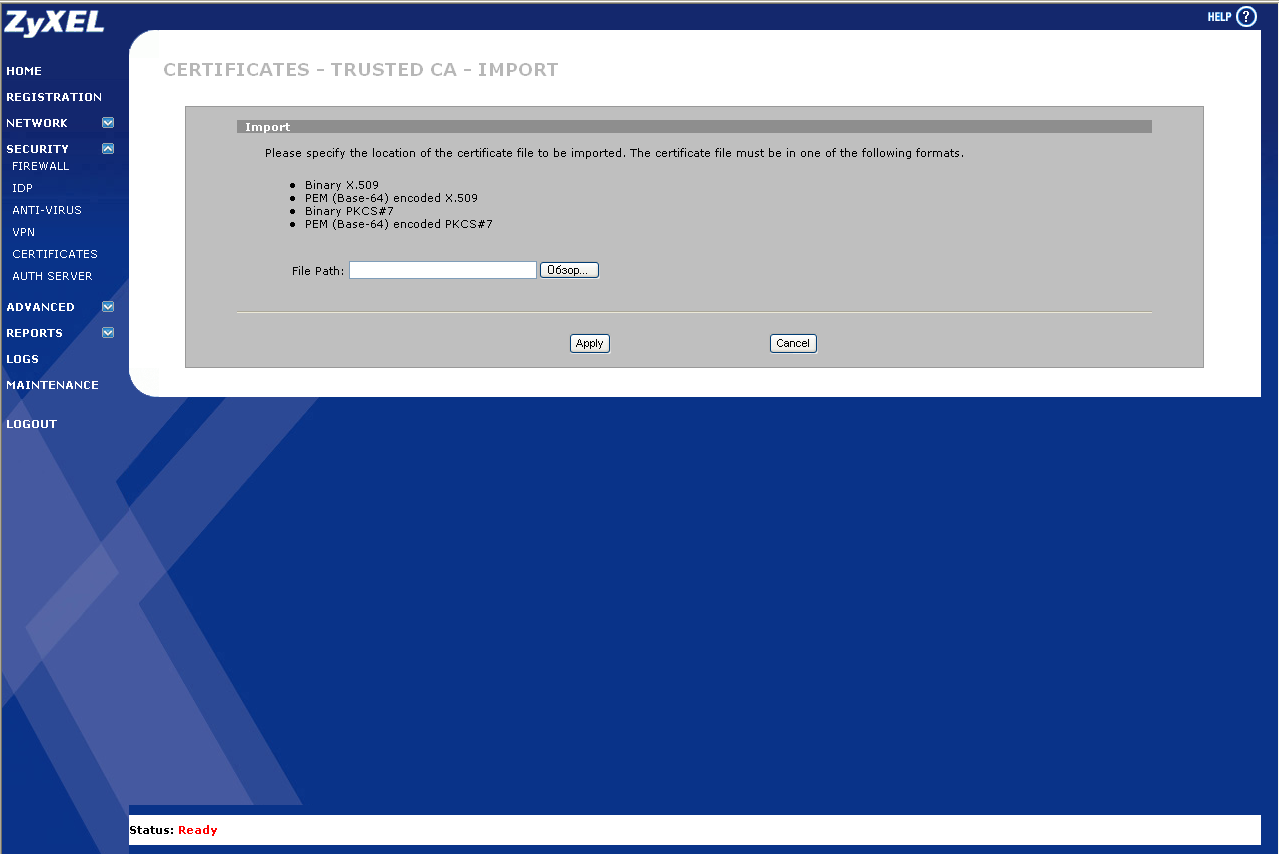This screenshot has height=854, width=1280.
Task: Click the File Path input field
Action: tap(443, 270)
